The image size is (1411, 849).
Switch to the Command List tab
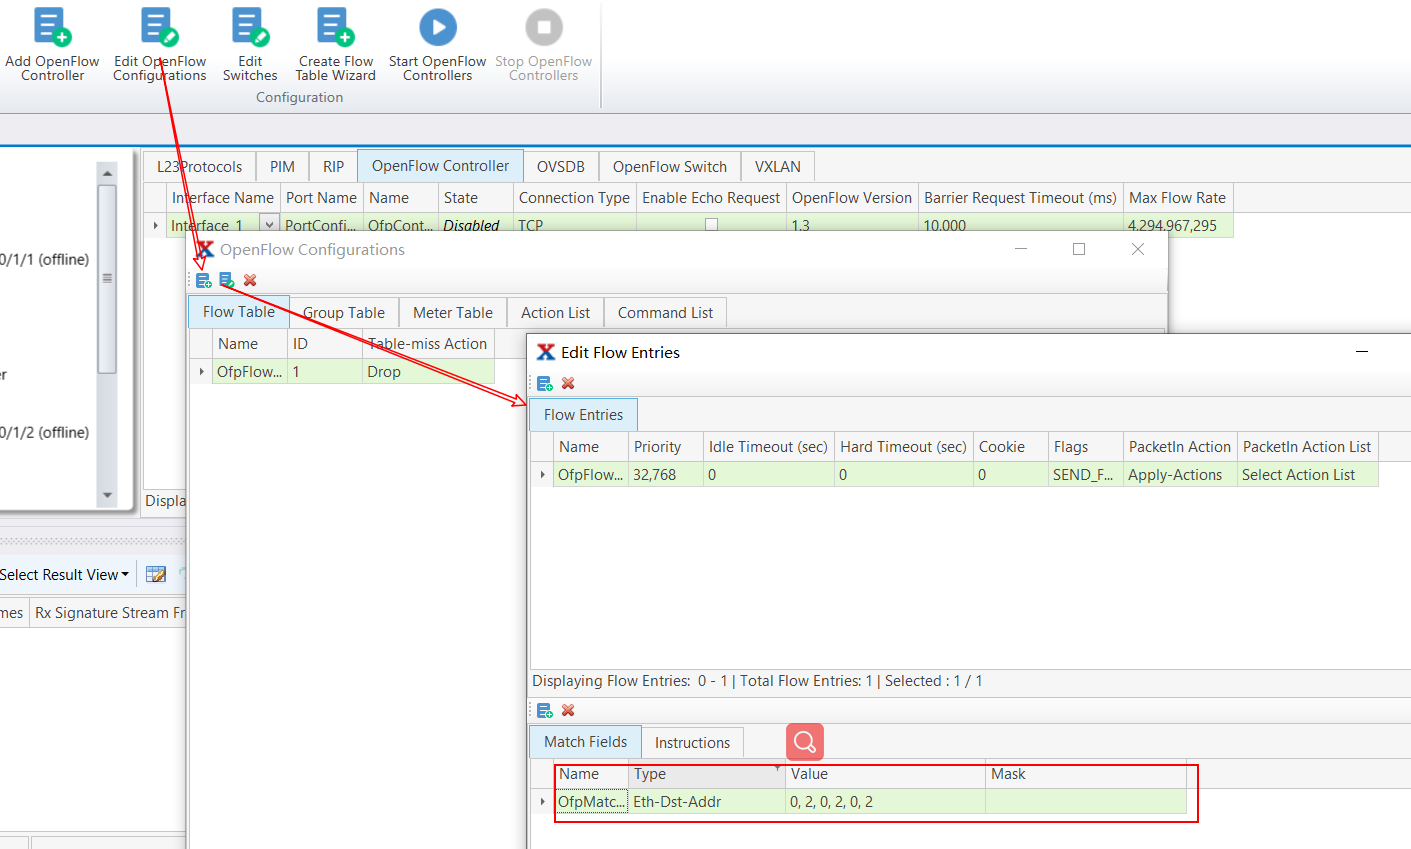pyautogui.click(x=665, y=313)
